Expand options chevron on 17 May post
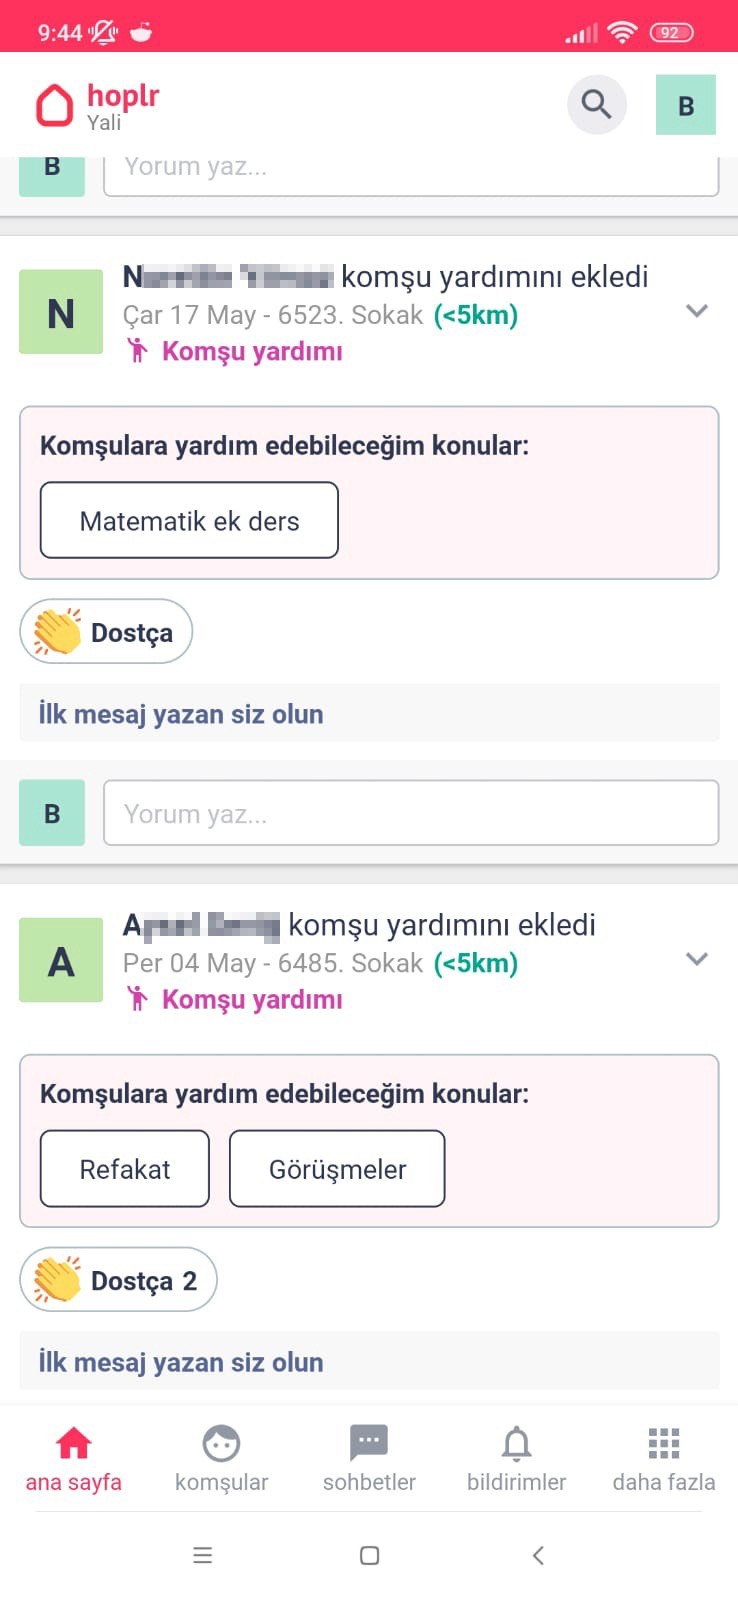 tap(697, 311)
